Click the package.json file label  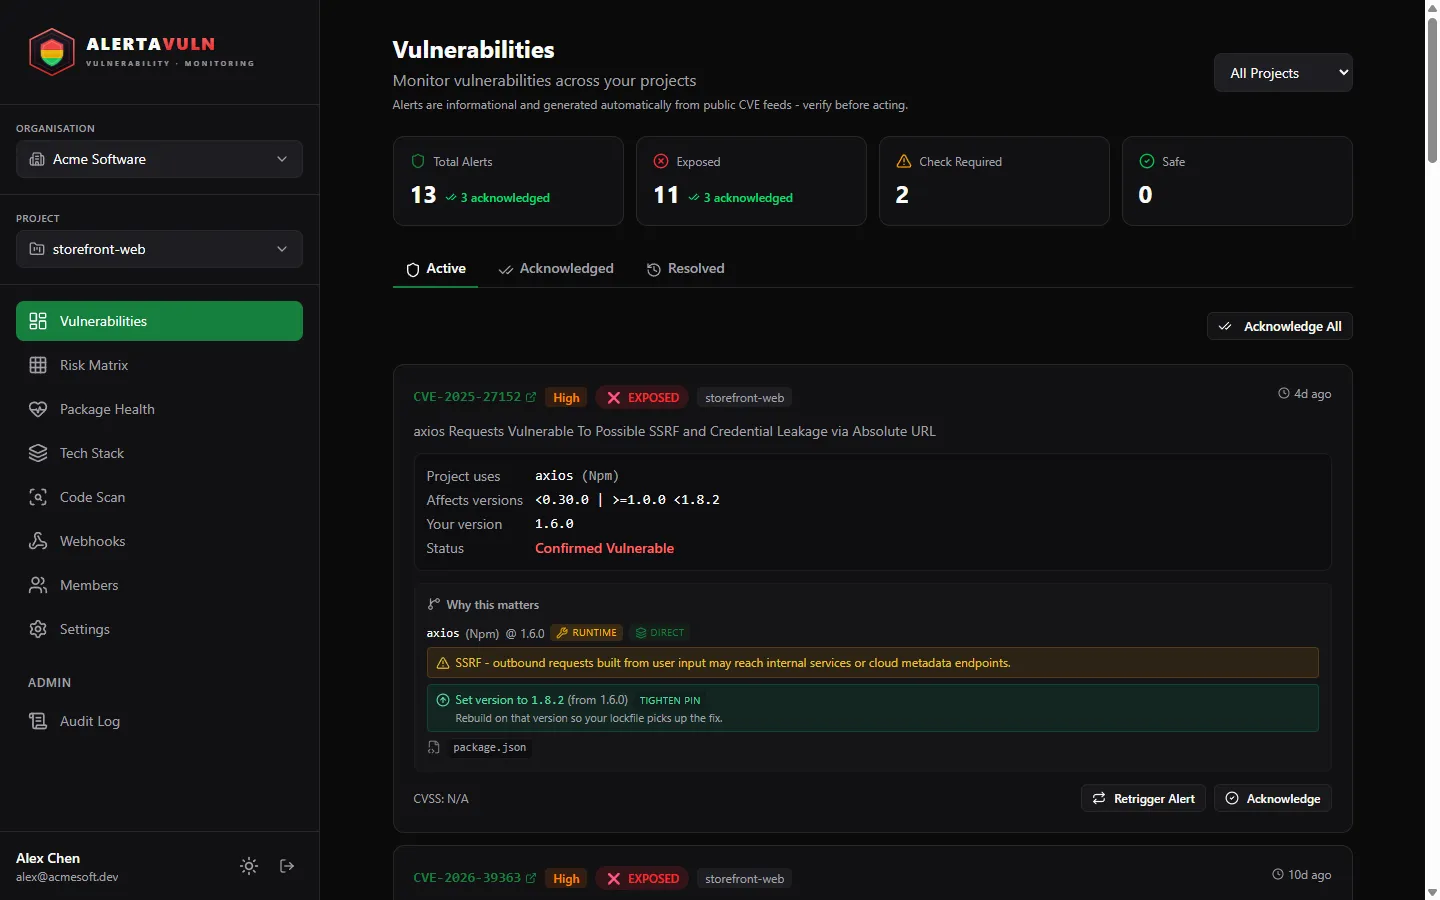(489, 747)
